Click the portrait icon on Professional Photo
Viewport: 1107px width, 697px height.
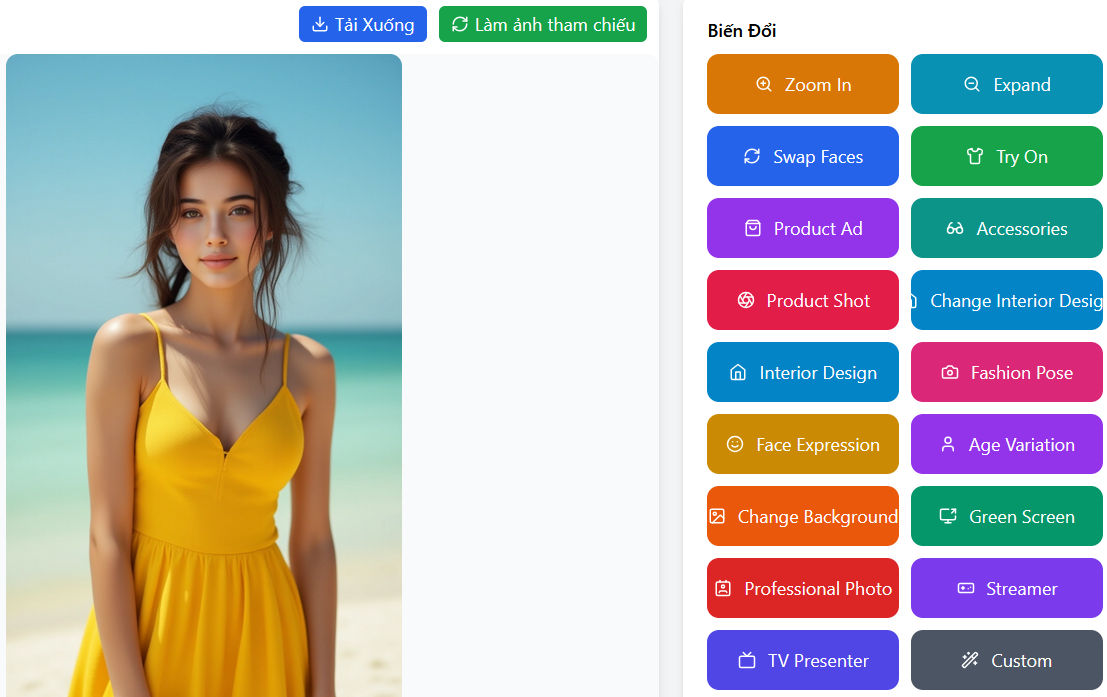point(724,588)
